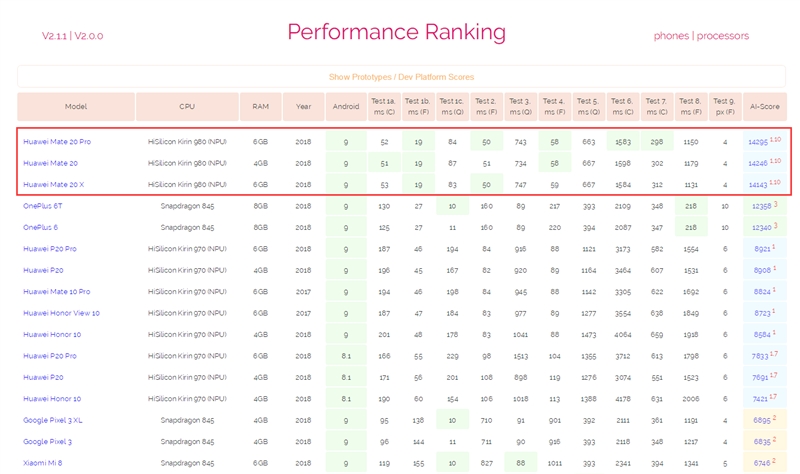Open the phones ranking link
Screen dimensions: 800x474
click(670, 36)
